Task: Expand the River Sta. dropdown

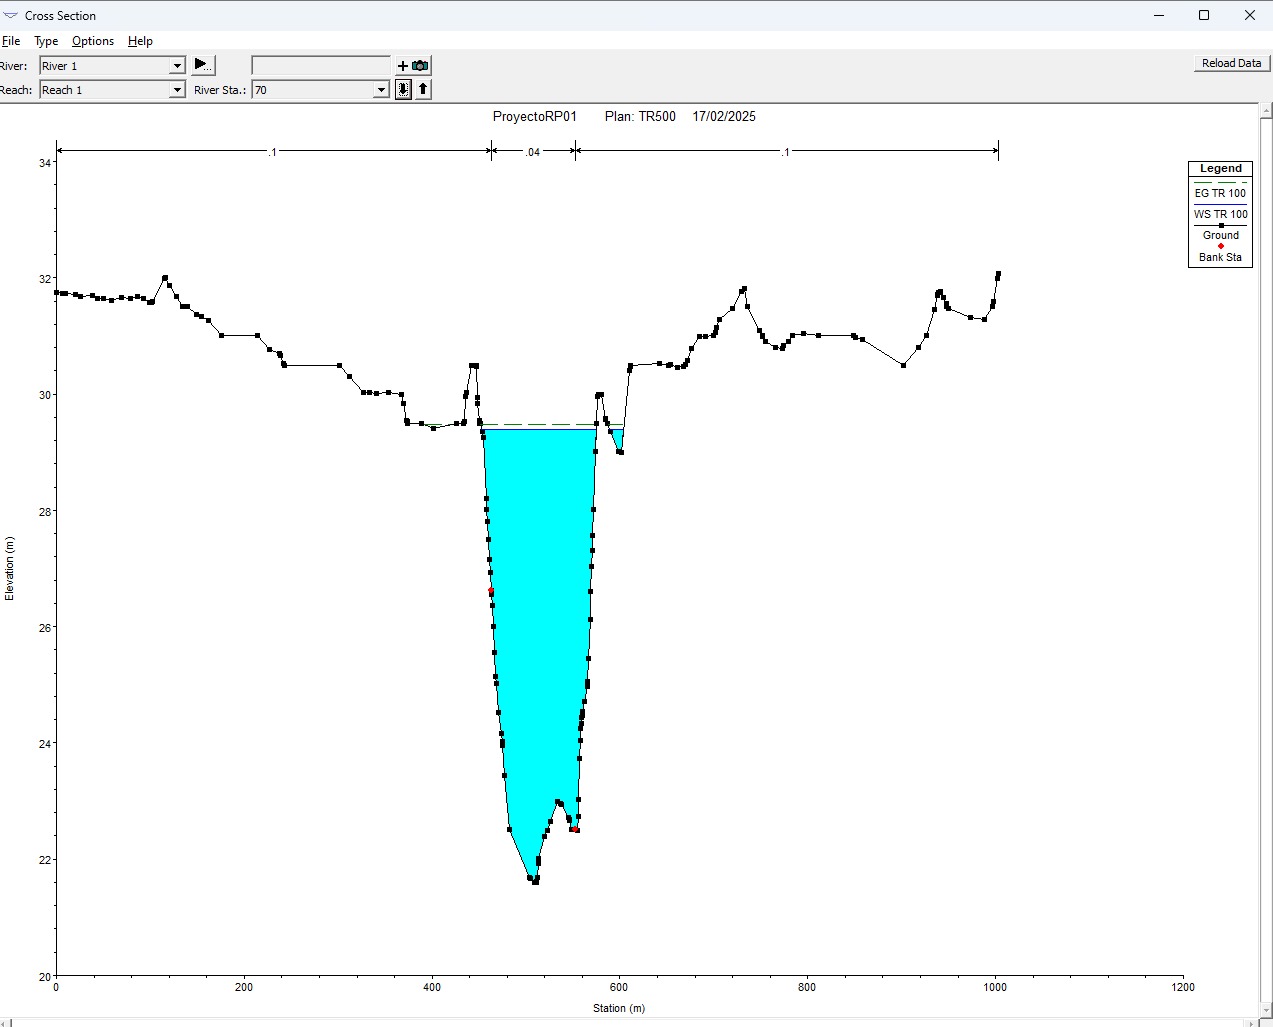Action: coord(380,90)
